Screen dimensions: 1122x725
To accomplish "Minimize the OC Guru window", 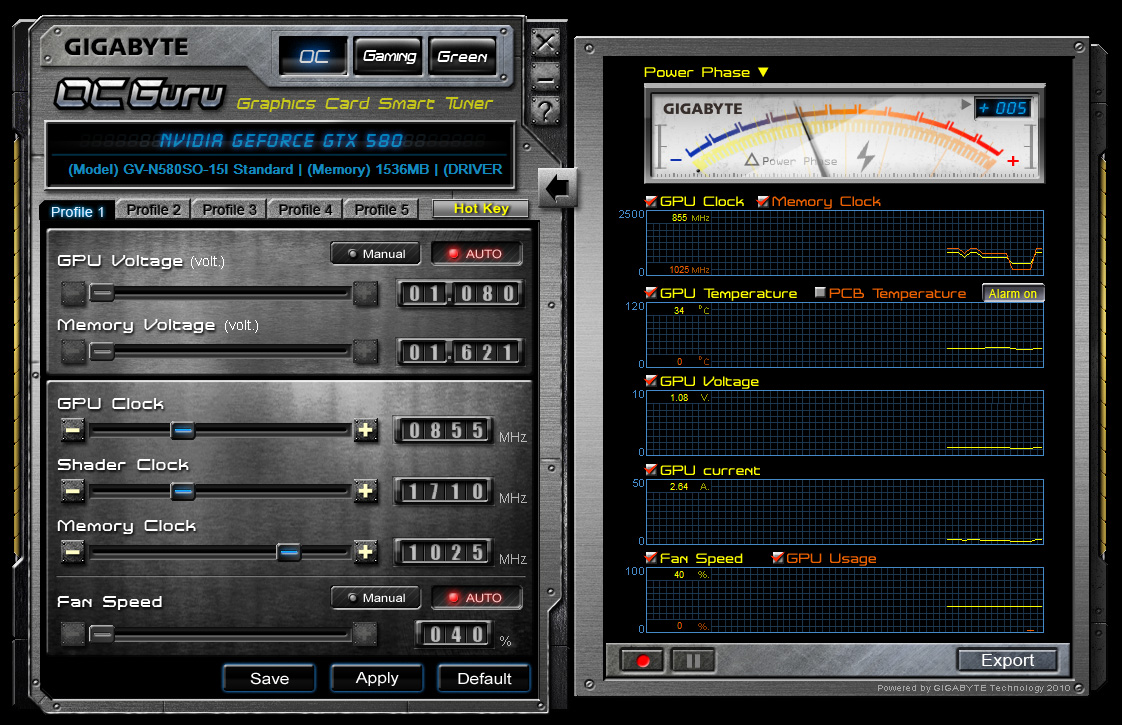I will coord(545,78).
